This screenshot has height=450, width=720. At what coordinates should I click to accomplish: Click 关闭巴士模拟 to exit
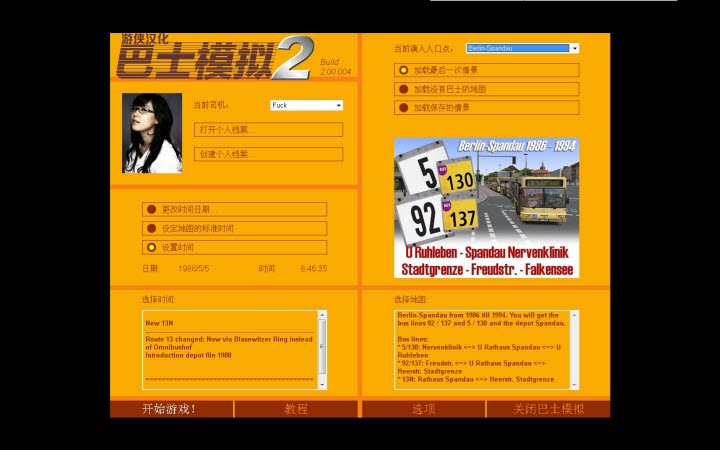coord(548,409)
